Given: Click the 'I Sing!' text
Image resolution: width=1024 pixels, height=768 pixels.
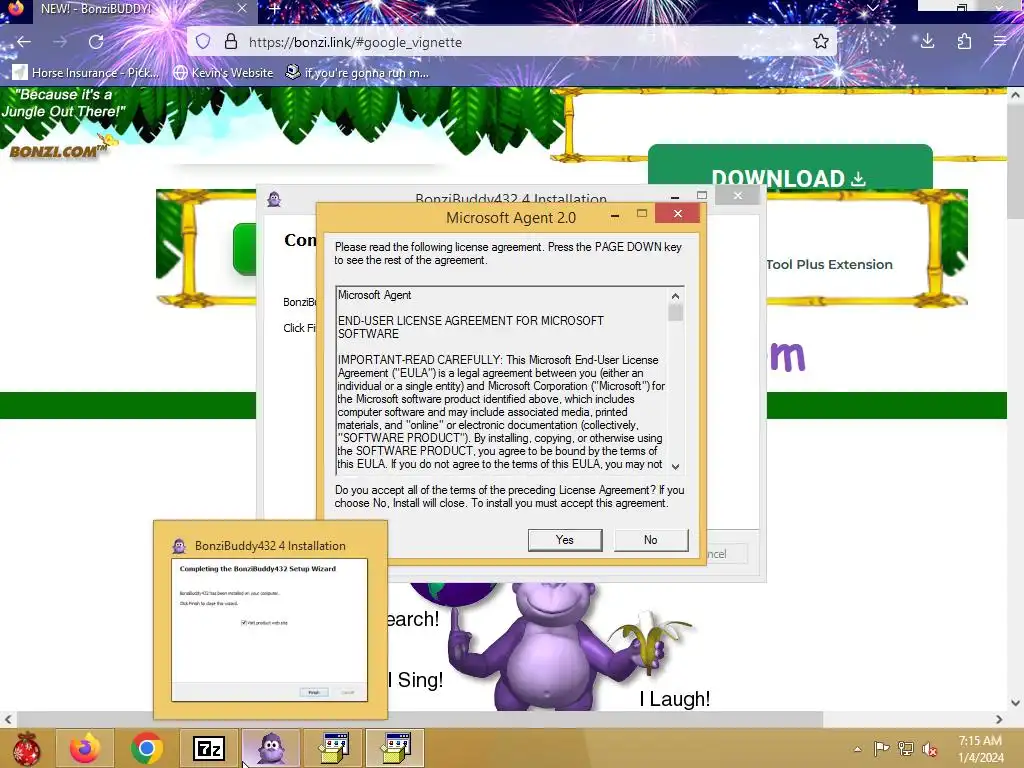Looking at the screenshot, I should pos(415,680).
